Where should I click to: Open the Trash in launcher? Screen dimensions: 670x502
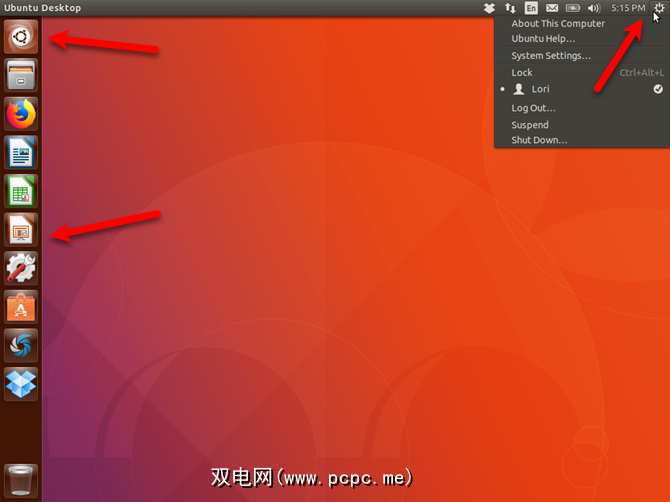point(21,481)
